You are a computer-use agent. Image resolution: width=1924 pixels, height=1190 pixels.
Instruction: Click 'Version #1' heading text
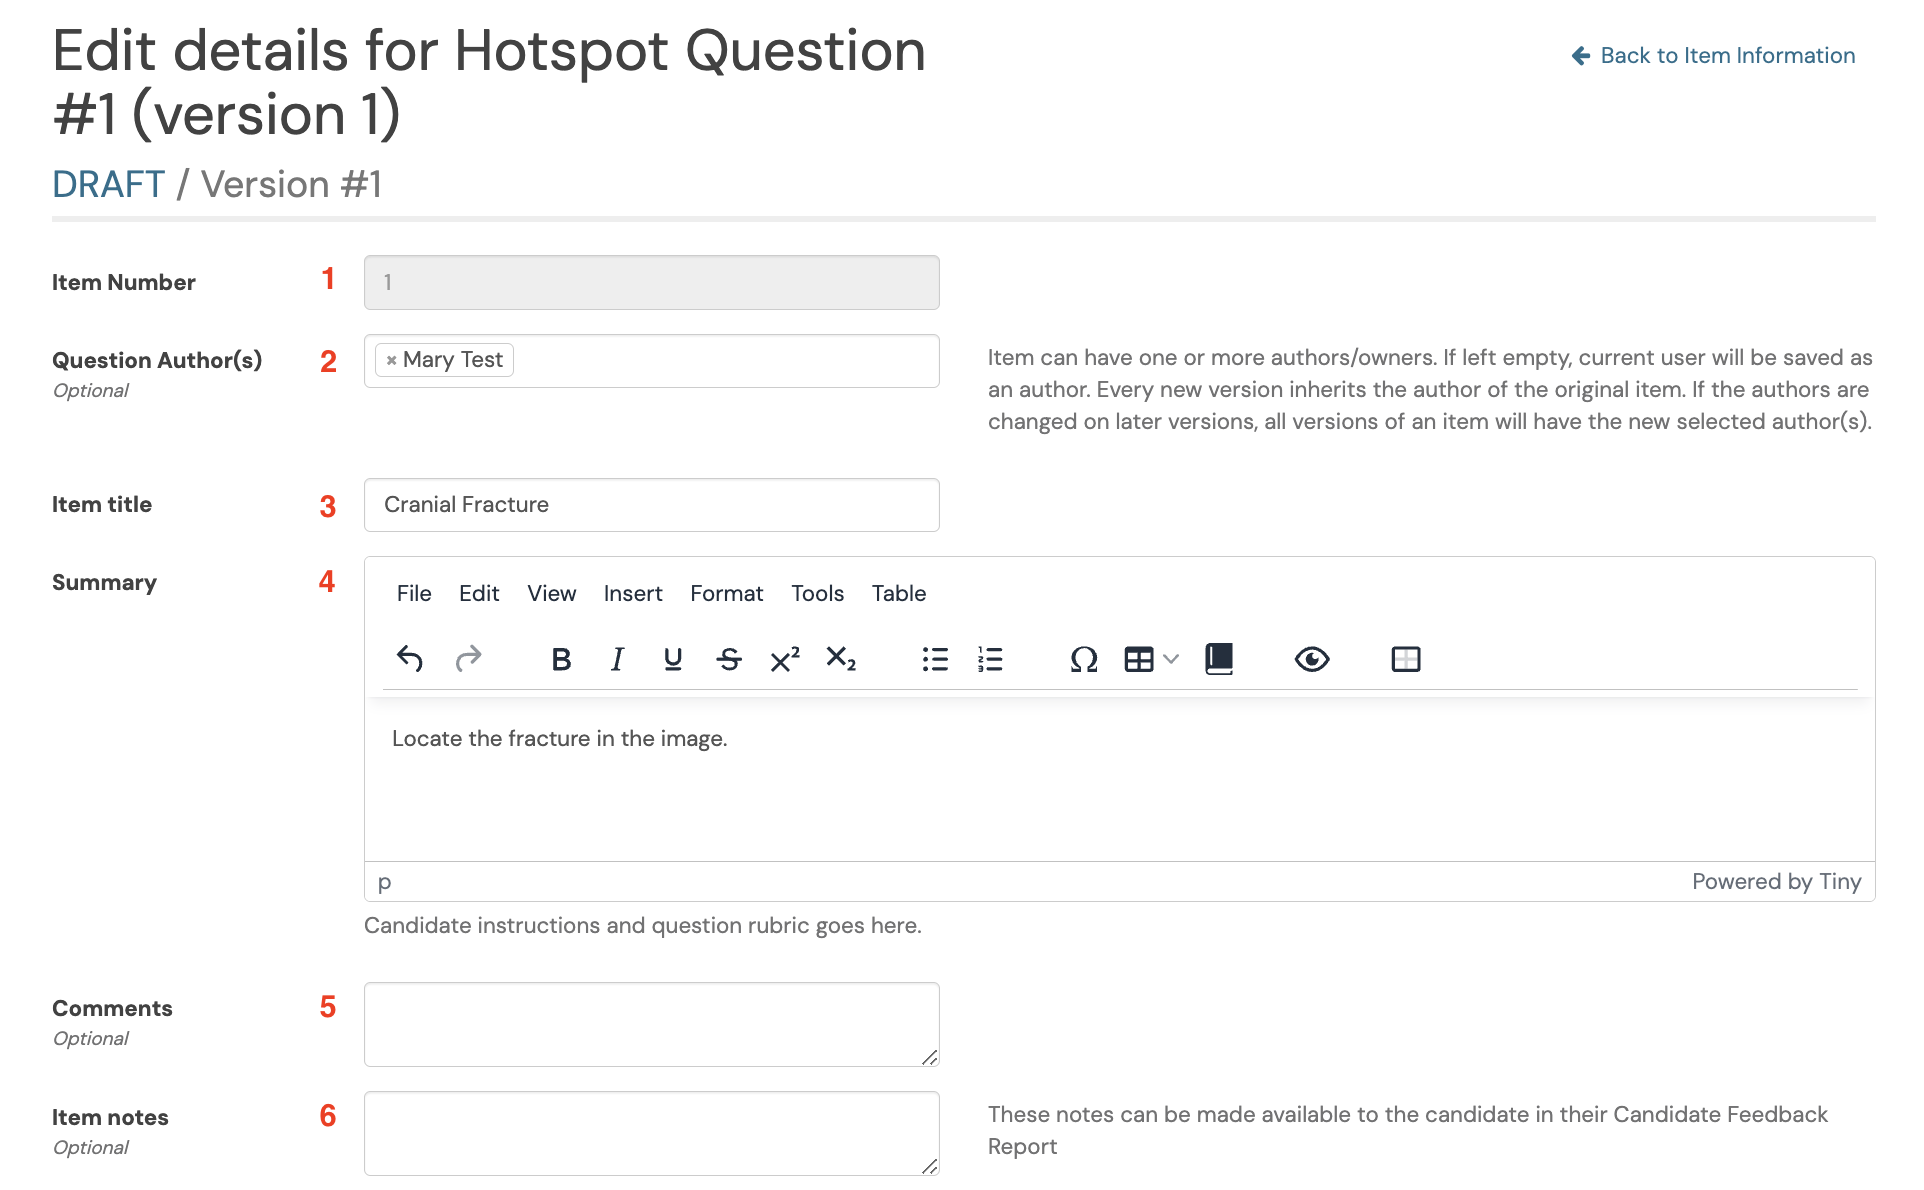tap(291, 184)
